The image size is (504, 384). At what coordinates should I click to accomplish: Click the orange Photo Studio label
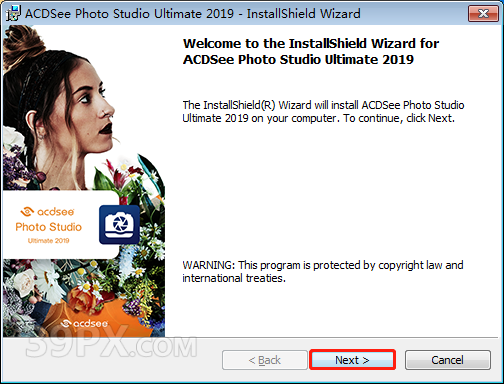(x=49, y=227)
